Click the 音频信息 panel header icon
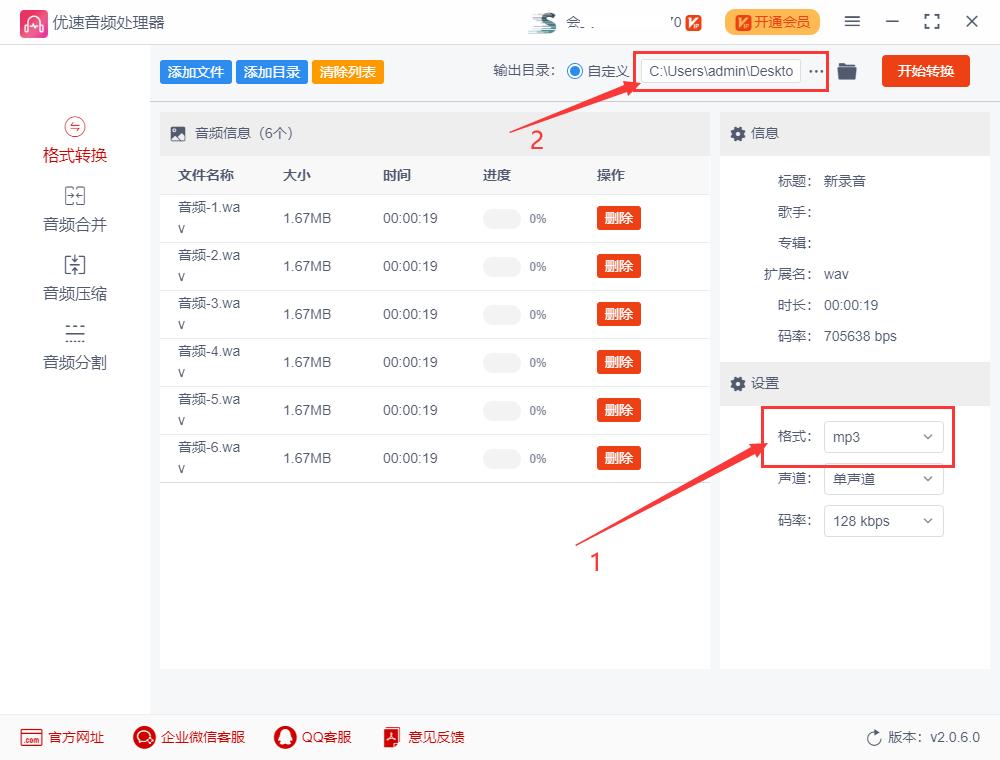Image resolution: width=1000 pixels, height=760 pixels. 177,132
